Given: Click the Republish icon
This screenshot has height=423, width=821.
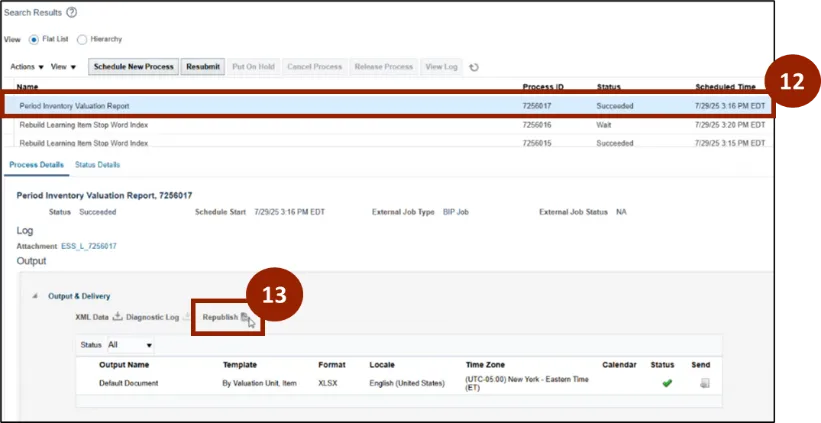Looking at the screenshot, I should 245,317.
